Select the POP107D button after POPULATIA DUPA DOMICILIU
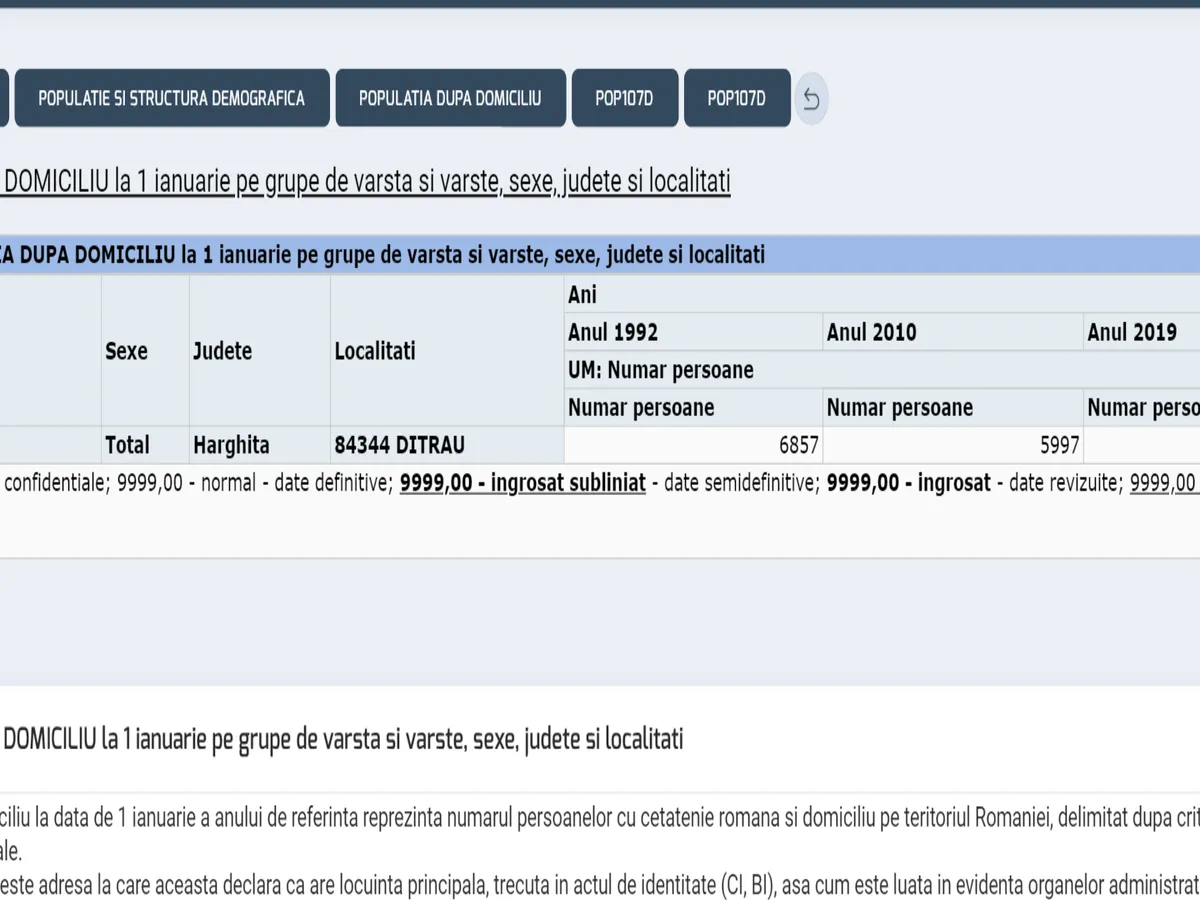Screen dimensions: 1200x900 tap(624, 98)
